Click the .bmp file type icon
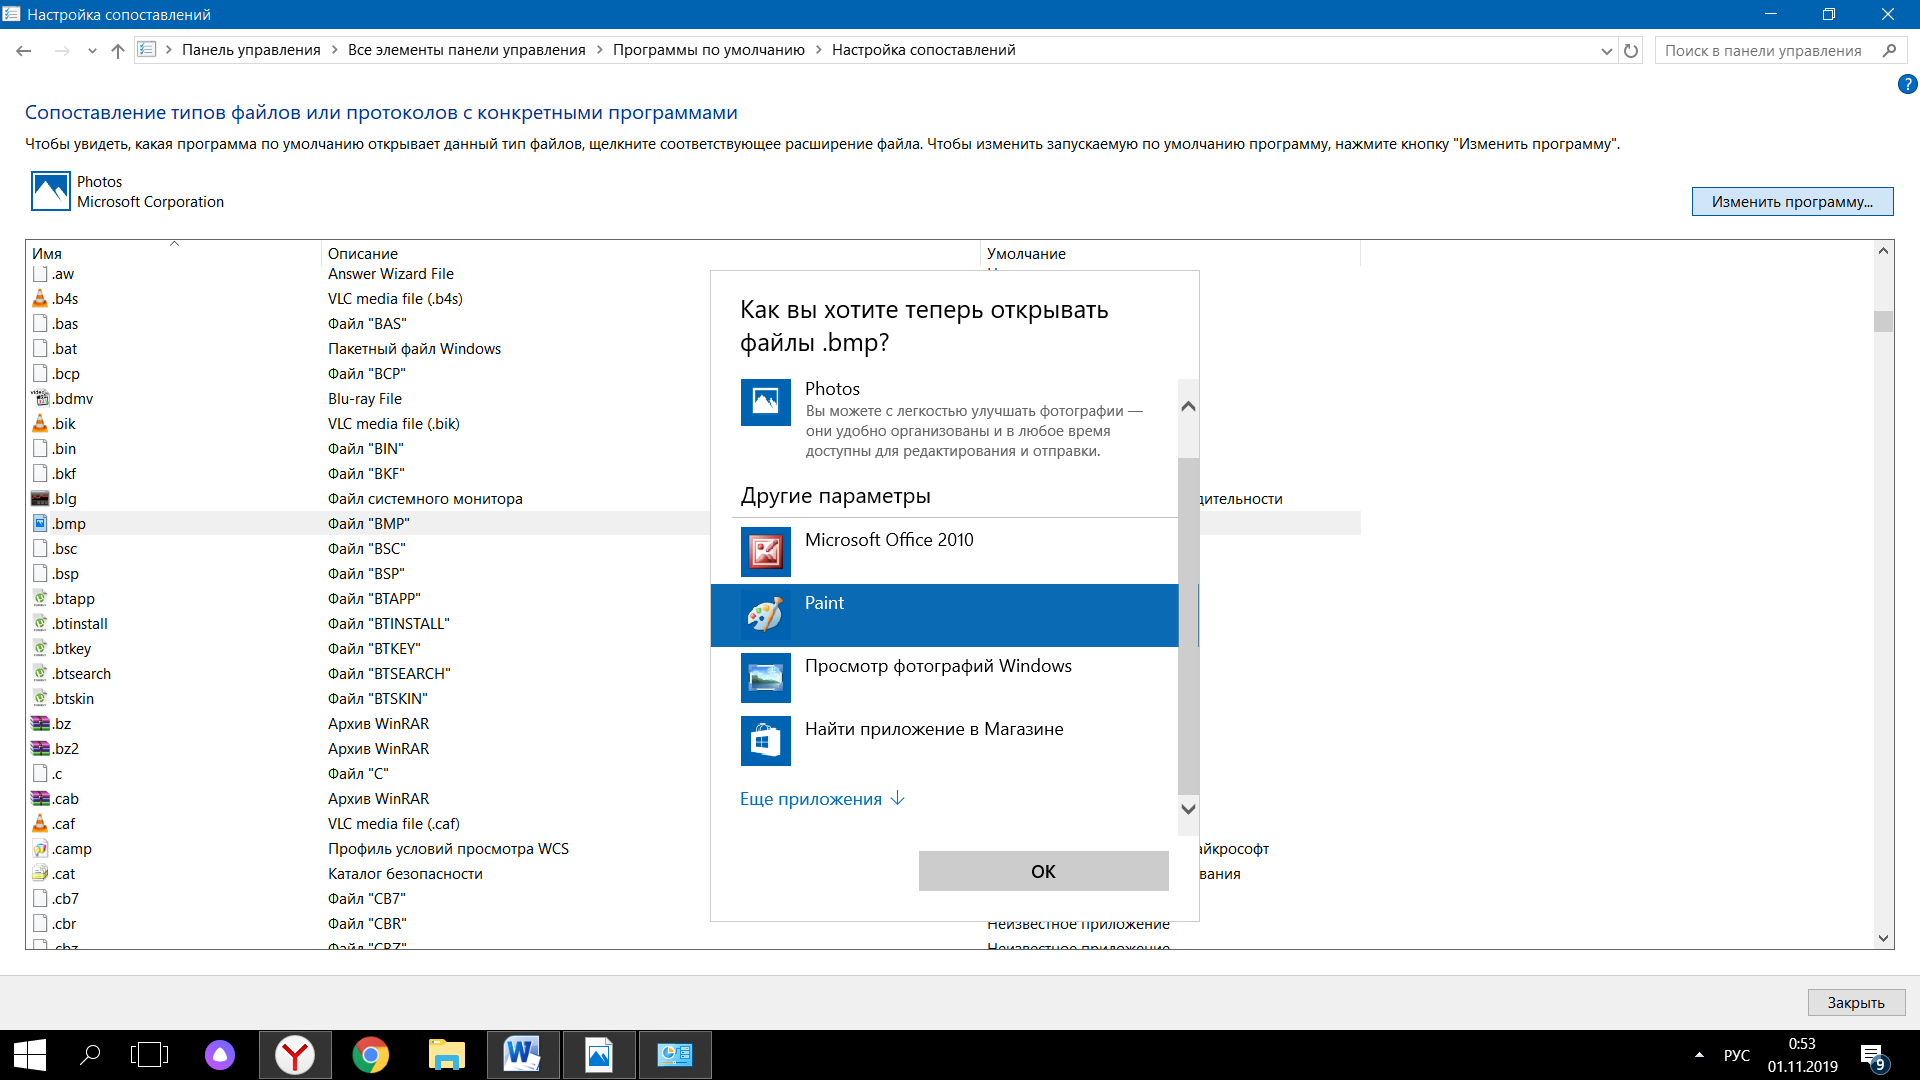 coord(40,523)
